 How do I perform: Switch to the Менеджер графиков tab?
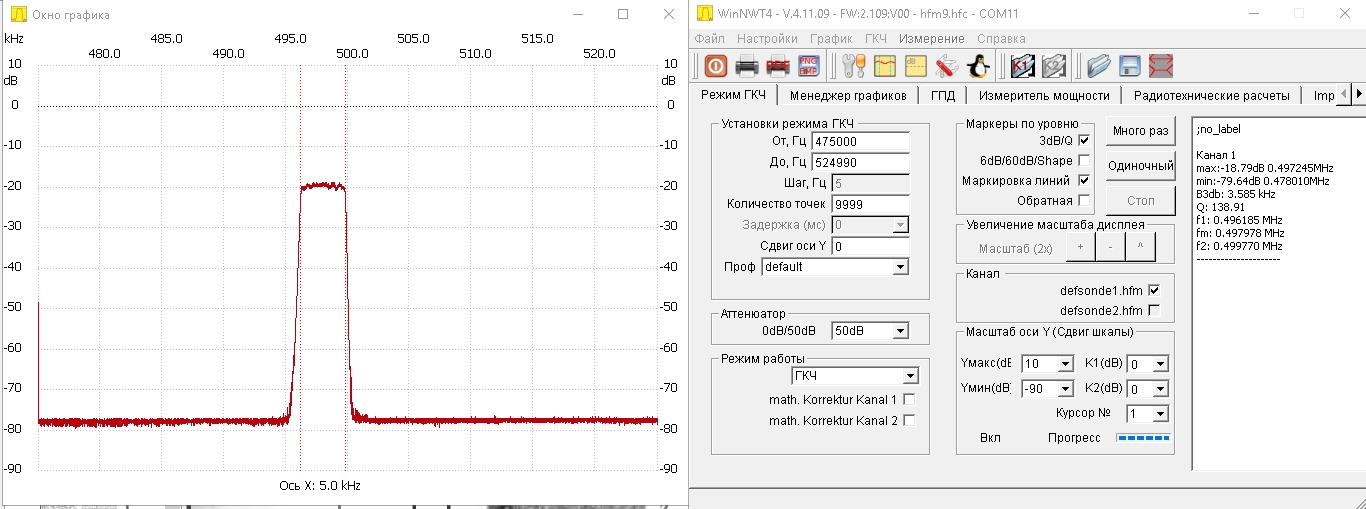click(x=847, y=96)
